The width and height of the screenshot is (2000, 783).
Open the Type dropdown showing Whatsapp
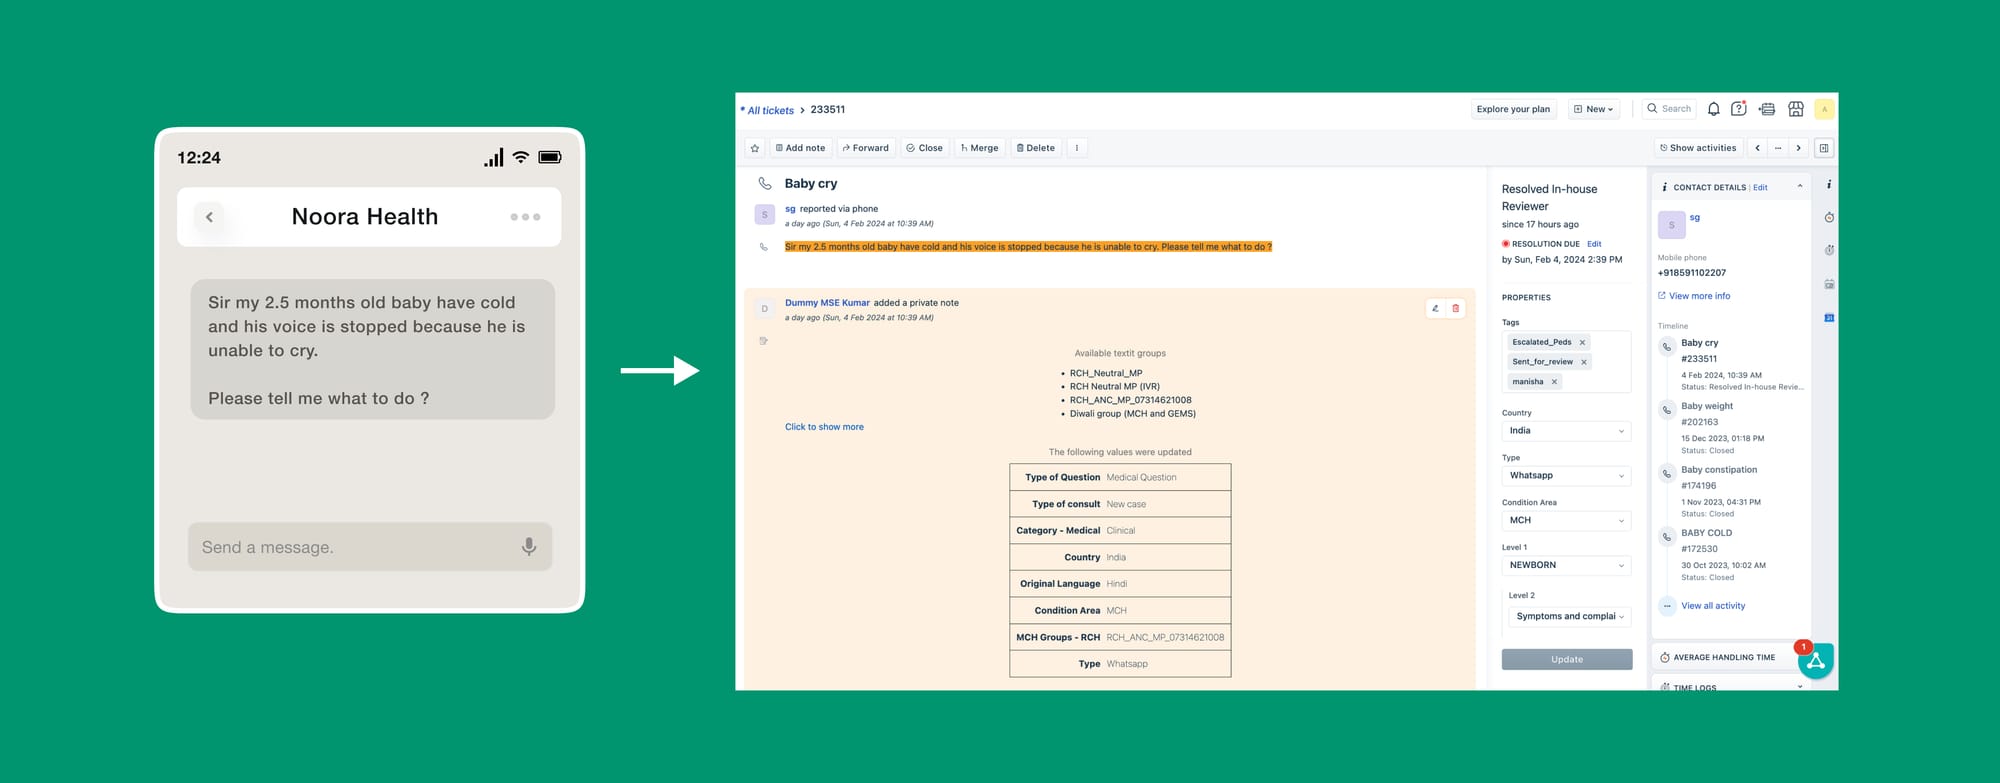click(1566, 476)
